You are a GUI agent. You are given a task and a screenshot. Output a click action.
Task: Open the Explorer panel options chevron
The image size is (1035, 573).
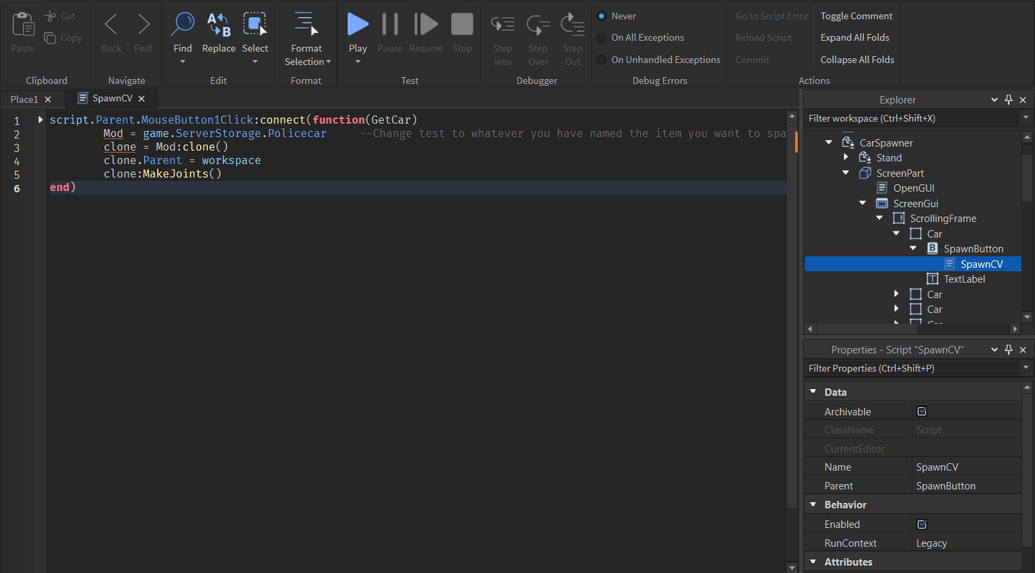[x=995, y=100]
